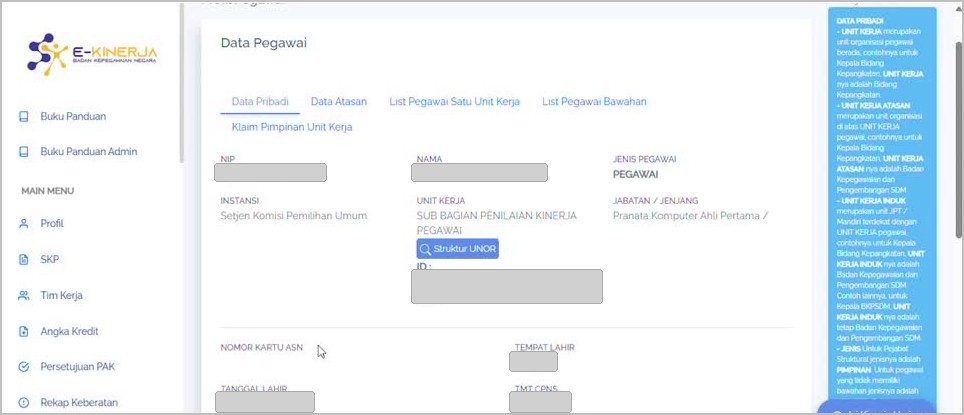Image resolution: width=964 pixels, height=415 pixels.
Task: Open SKP menu item
Action: tap(50, 259)
